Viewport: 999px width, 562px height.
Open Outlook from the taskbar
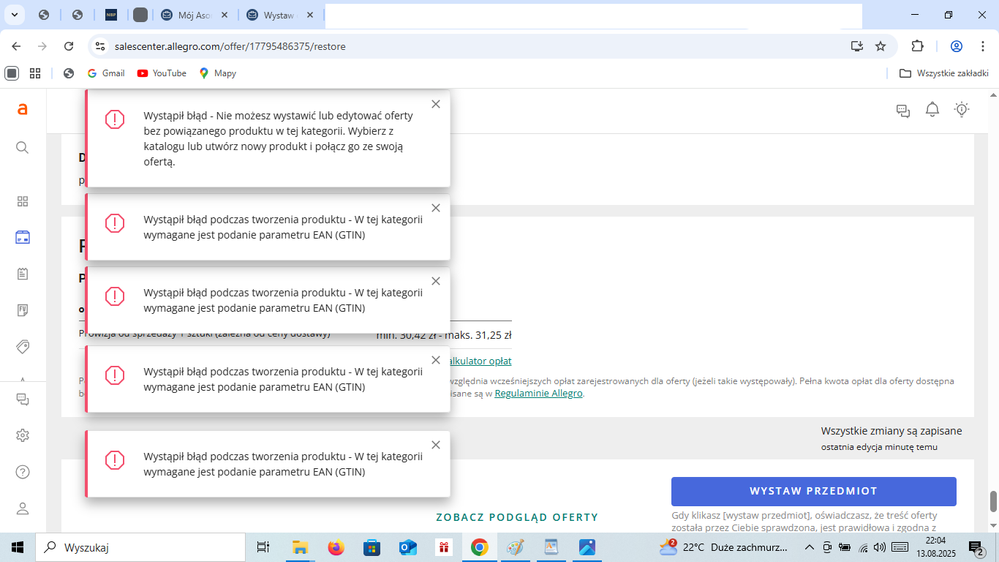(408, 547)
